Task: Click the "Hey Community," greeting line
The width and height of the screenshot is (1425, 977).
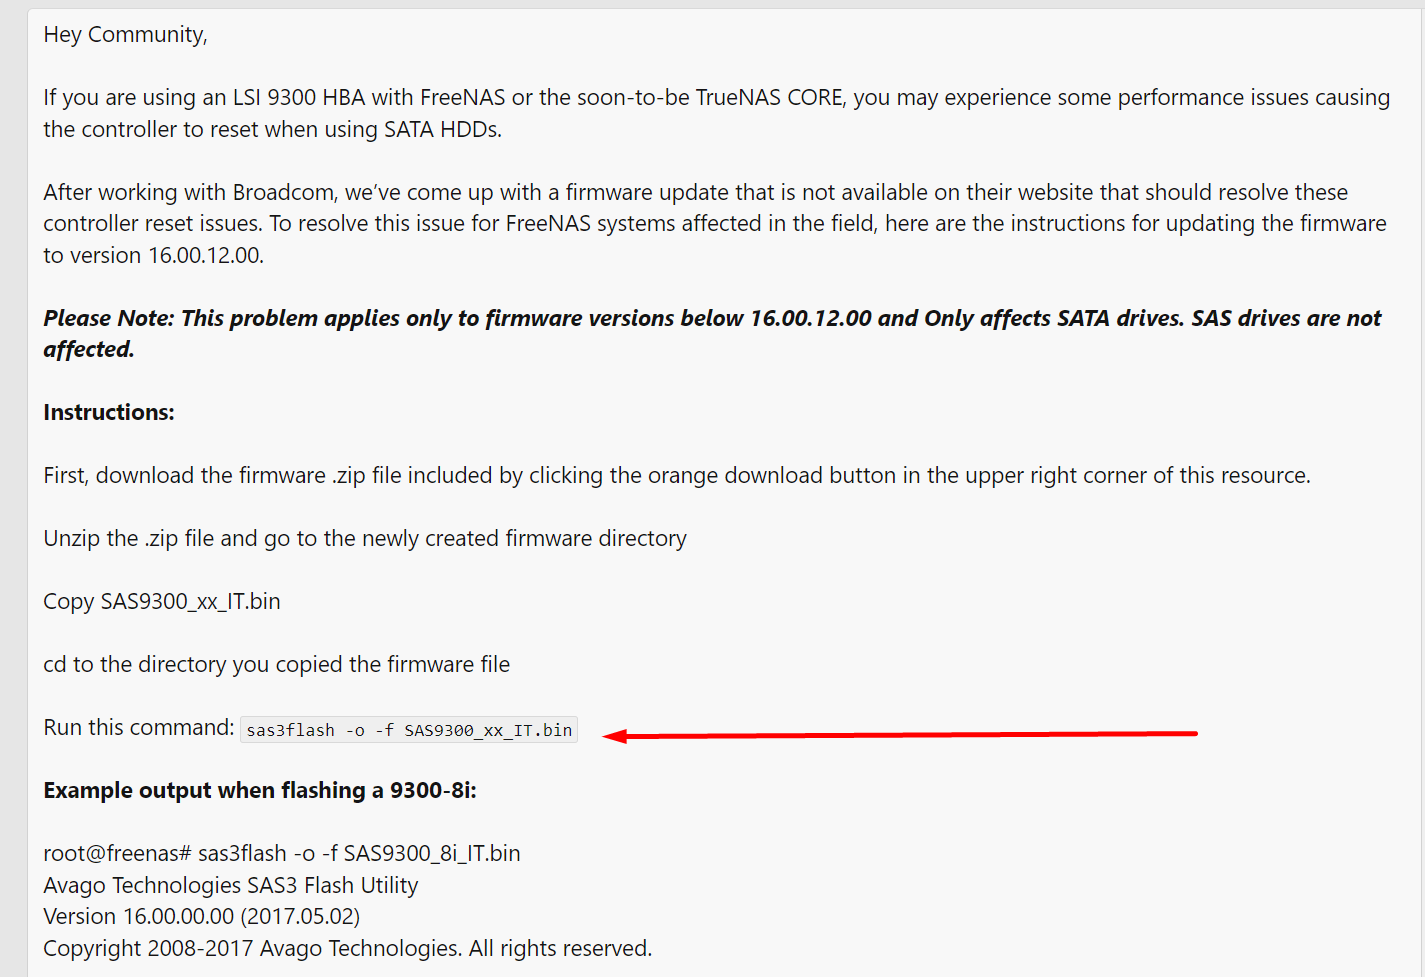Action: coord(125,35)
